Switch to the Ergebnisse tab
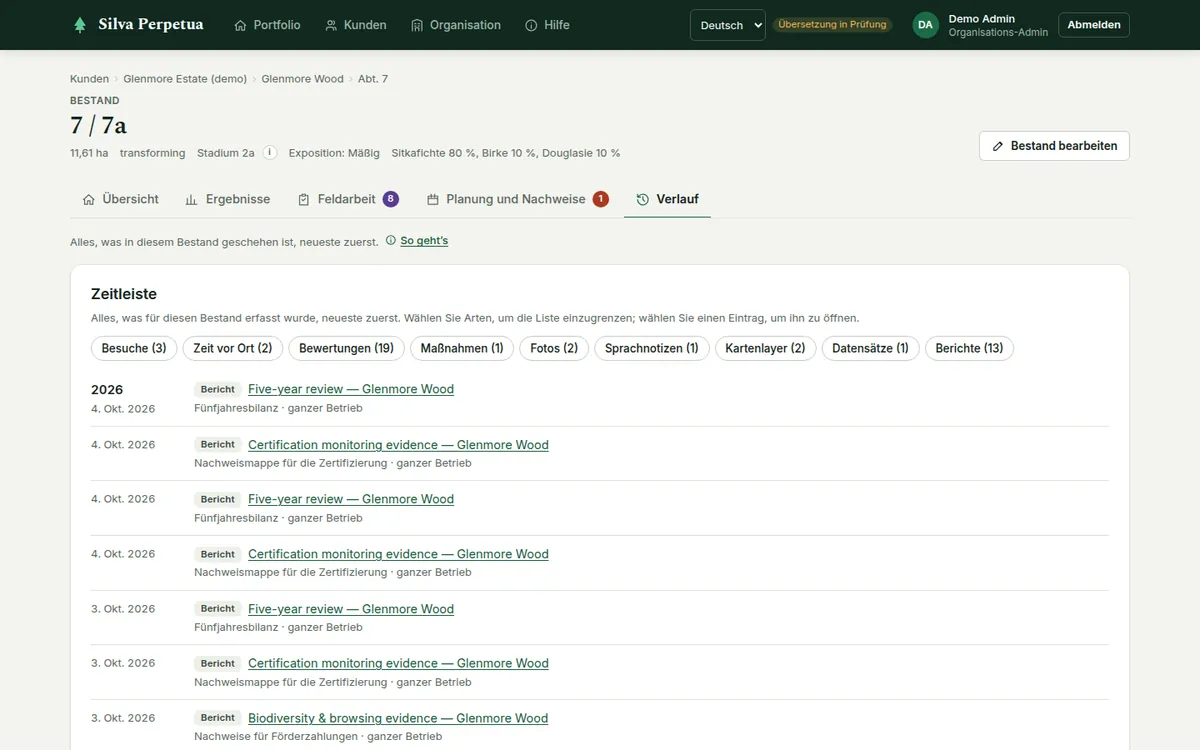The height and width of the screenshot is (750, 1200). coord(228,199)
